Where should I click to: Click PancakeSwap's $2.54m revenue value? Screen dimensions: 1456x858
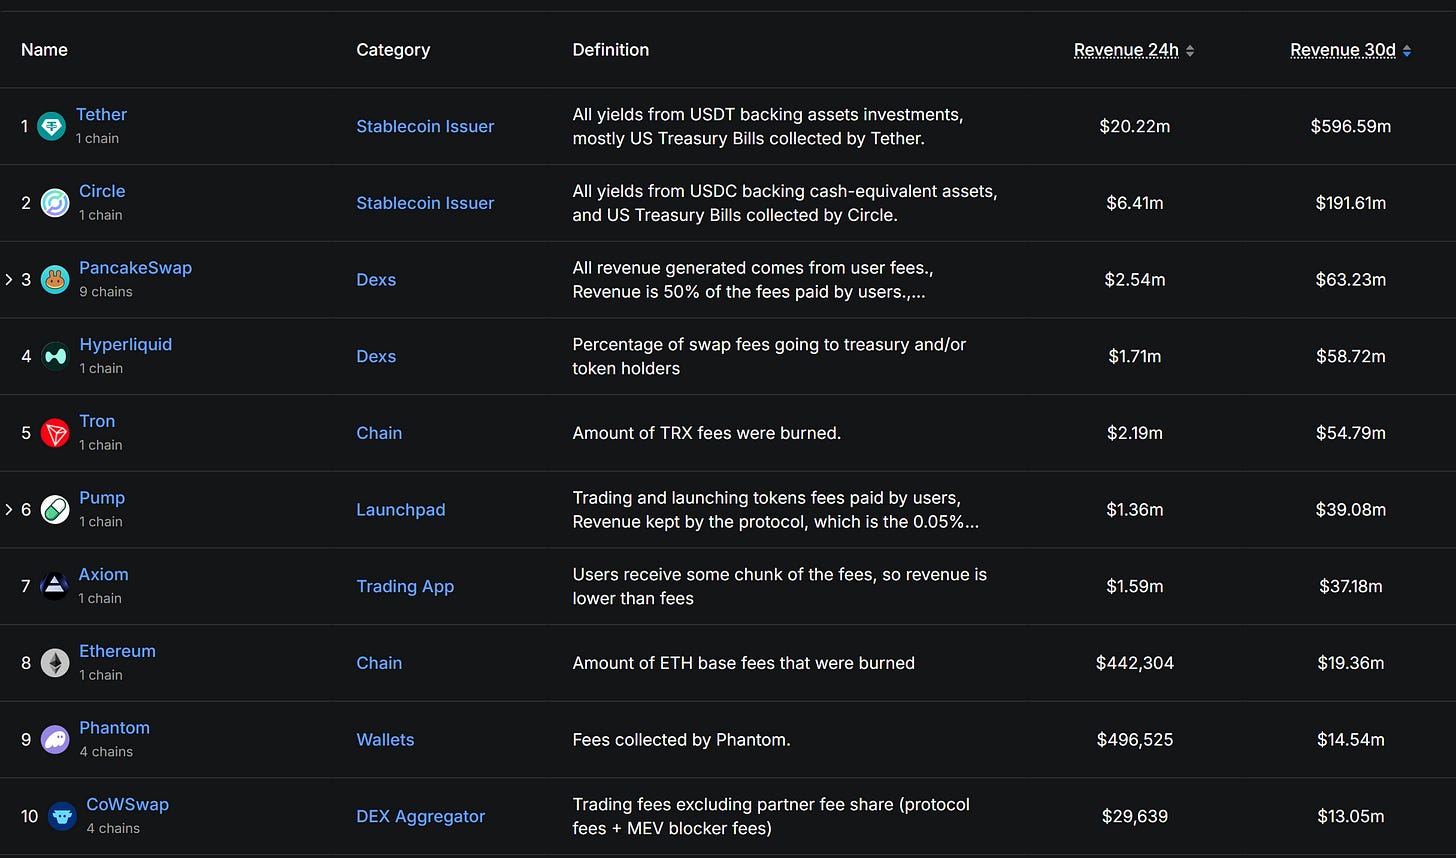tap(1134, 280)
